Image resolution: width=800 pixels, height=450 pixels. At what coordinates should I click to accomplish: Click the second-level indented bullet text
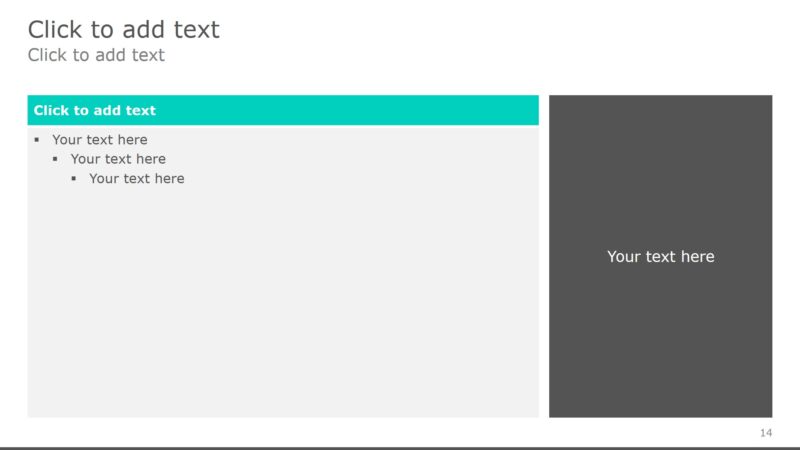point(118,159)
